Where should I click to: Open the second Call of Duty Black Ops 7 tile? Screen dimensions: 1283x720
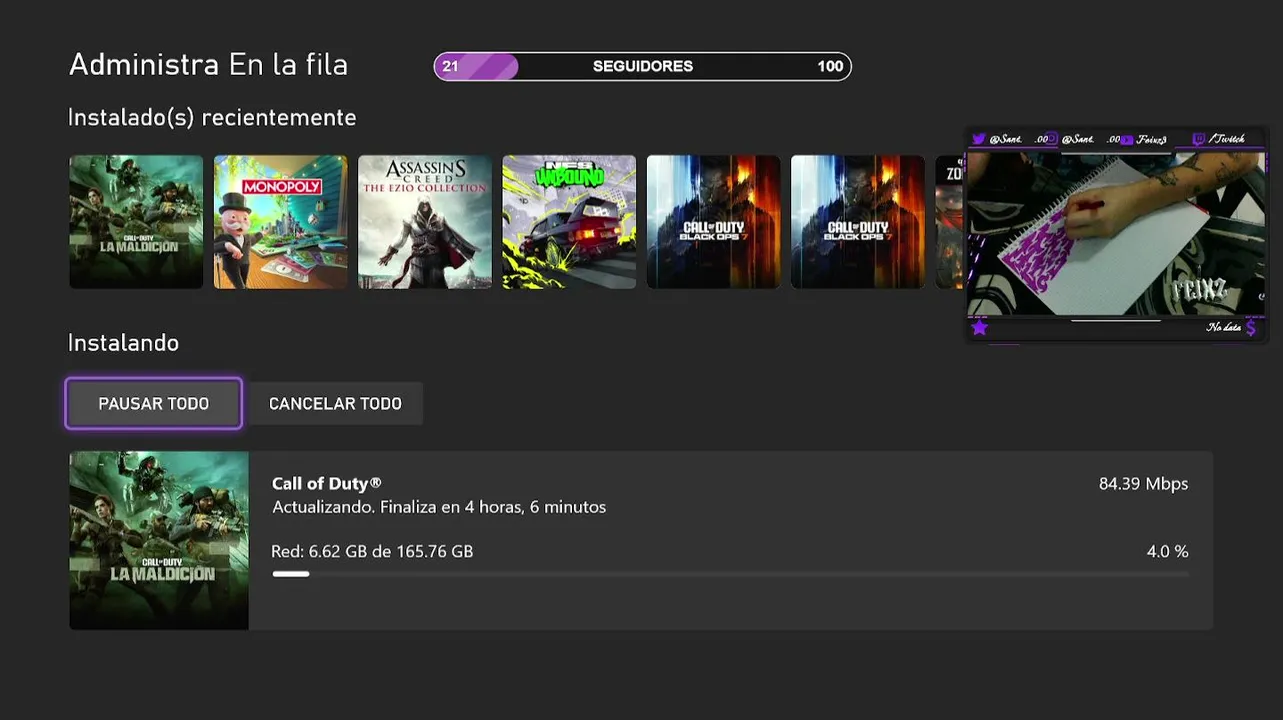858,221
